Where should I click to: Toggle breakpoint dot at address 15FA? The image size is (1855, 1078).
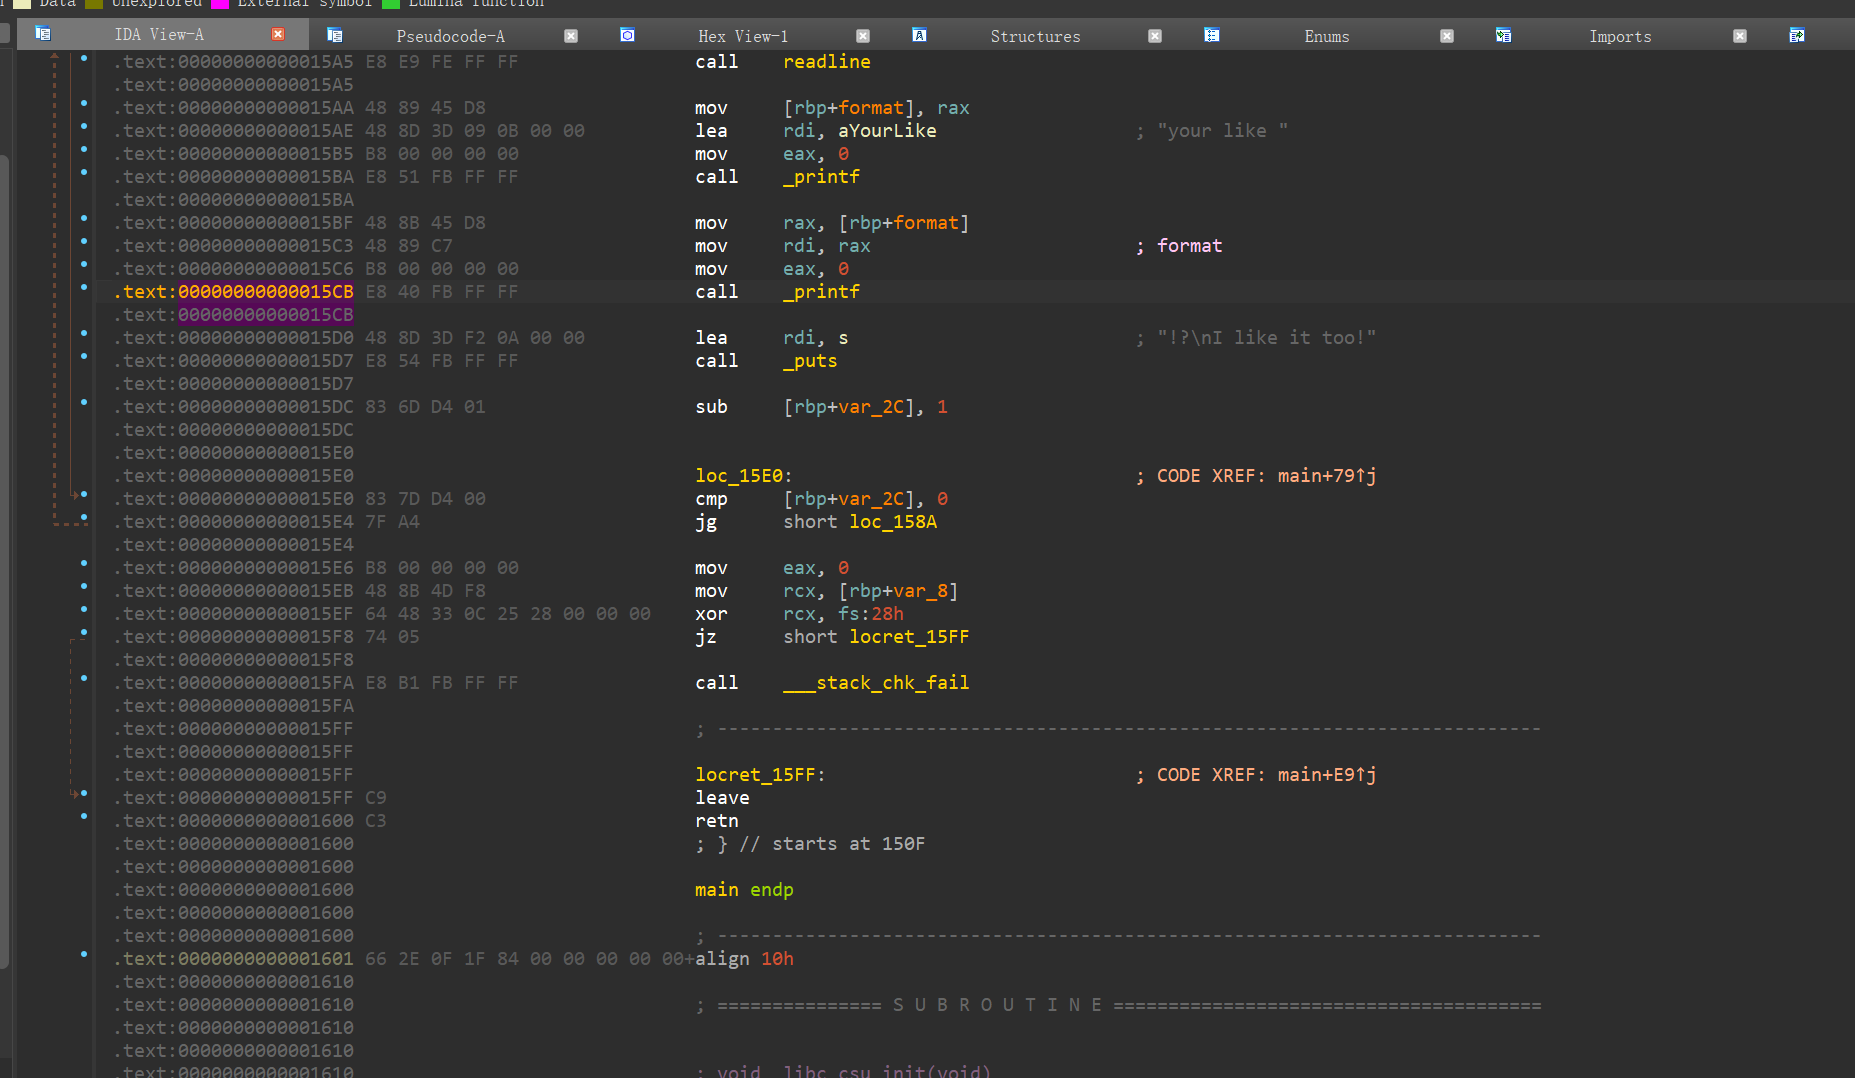tap(84, 678)
